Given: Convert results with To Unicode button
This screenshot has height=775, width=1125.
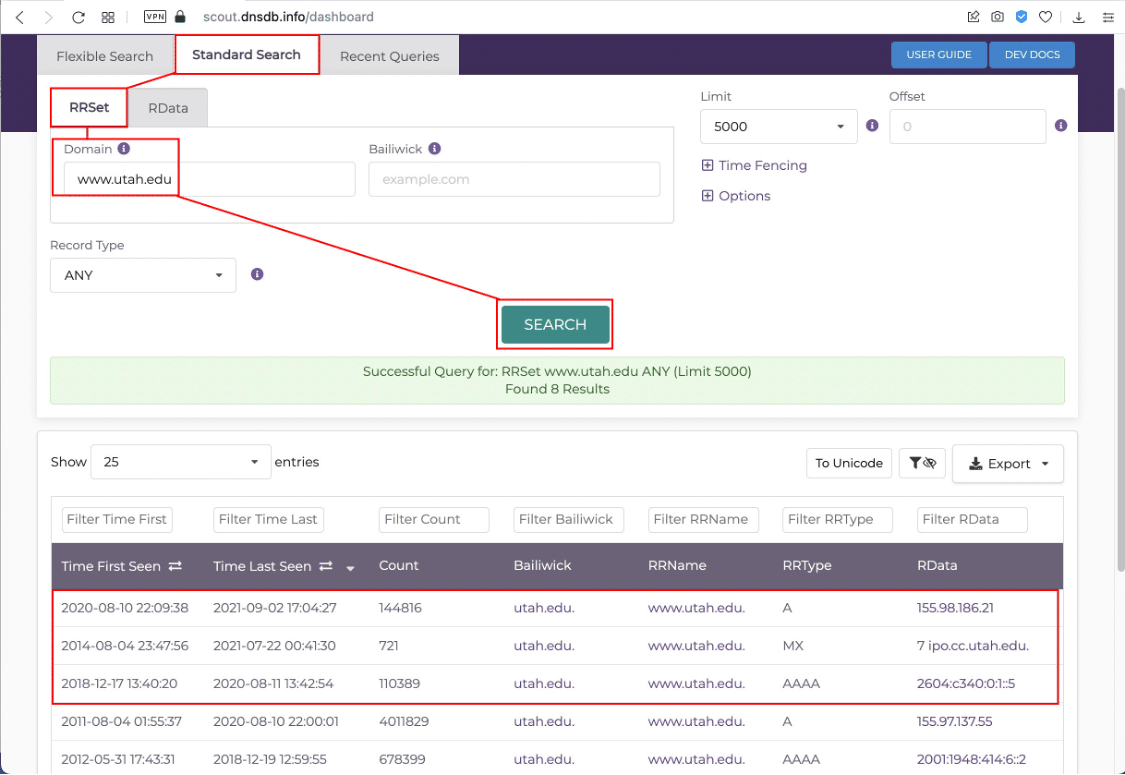Looking at the screenshot, I should click(x=849, y=463).
